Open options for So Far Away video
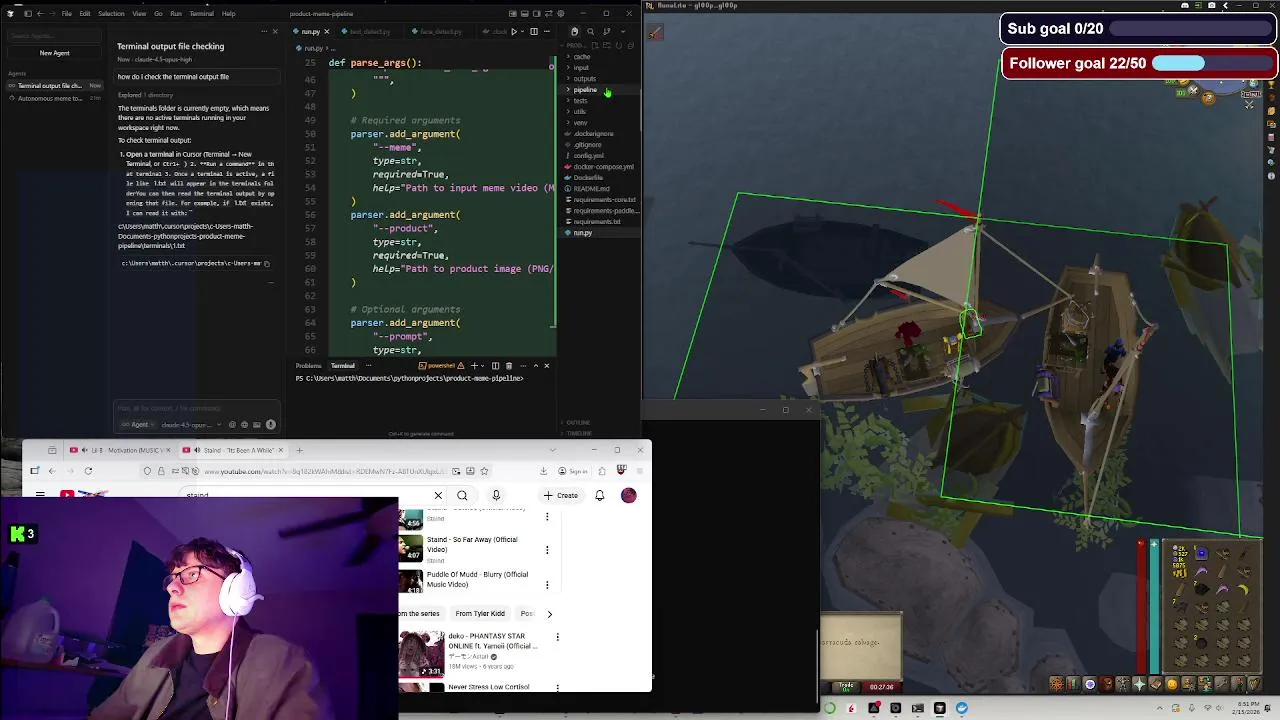Viewport: 1280px width, 720px height. tap(547, 549)
